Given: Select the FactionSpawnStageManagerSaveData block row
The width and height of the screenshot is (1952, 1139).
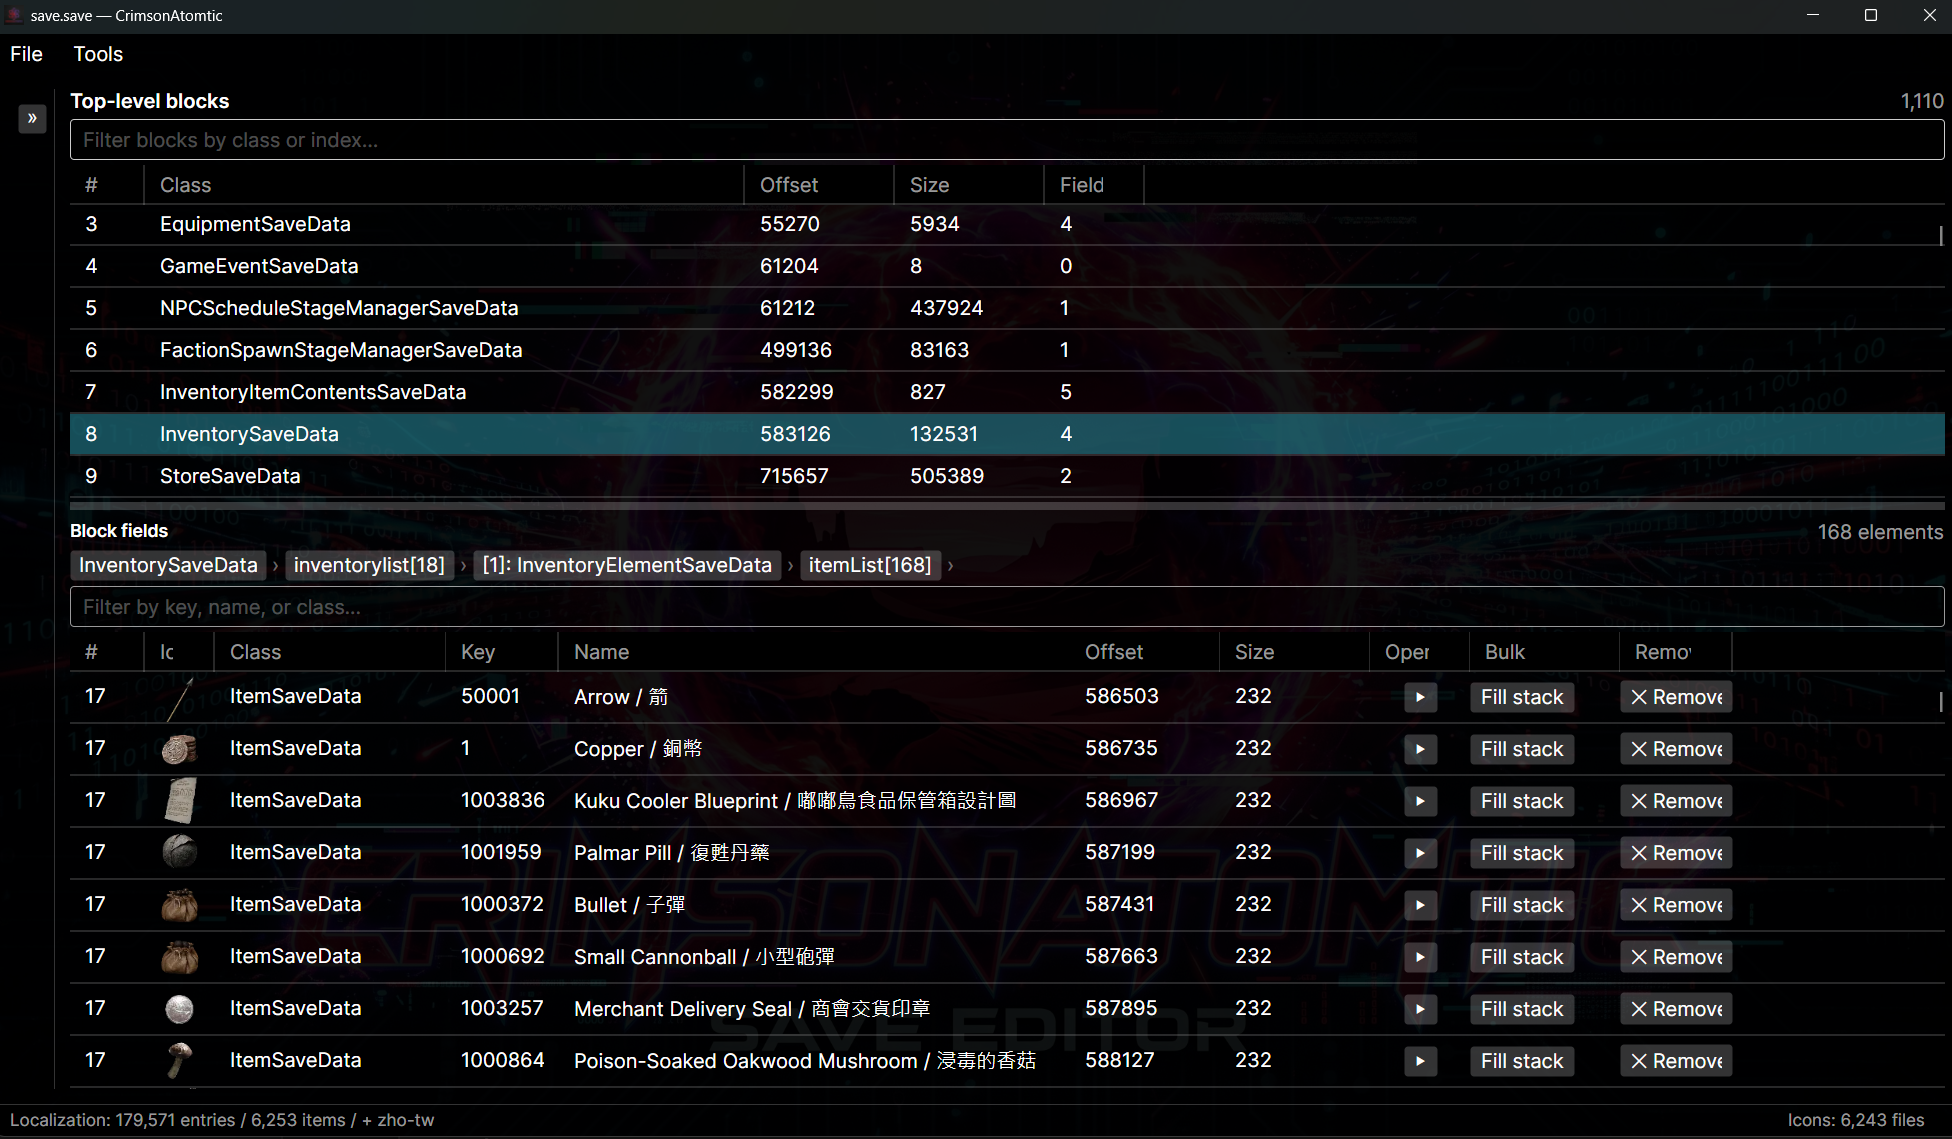Looking at the screenshot, I should 1007,350.
